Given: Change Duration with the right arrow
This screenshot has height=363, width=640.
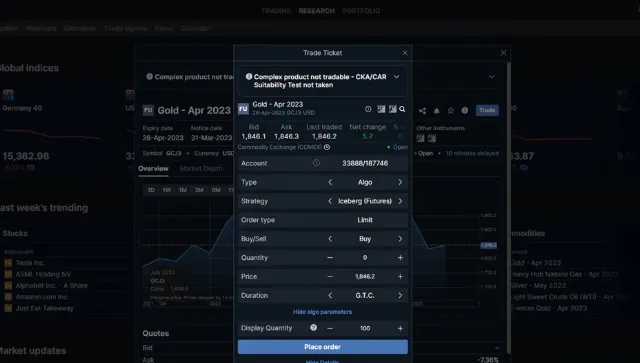Looking at the screenshot, I should click(400, 295).
